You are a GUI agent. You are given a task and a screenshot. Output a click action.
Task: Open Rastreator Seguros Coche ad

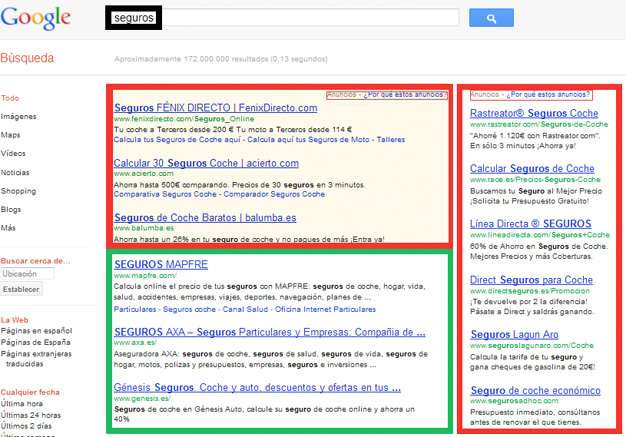pos(534,113)
